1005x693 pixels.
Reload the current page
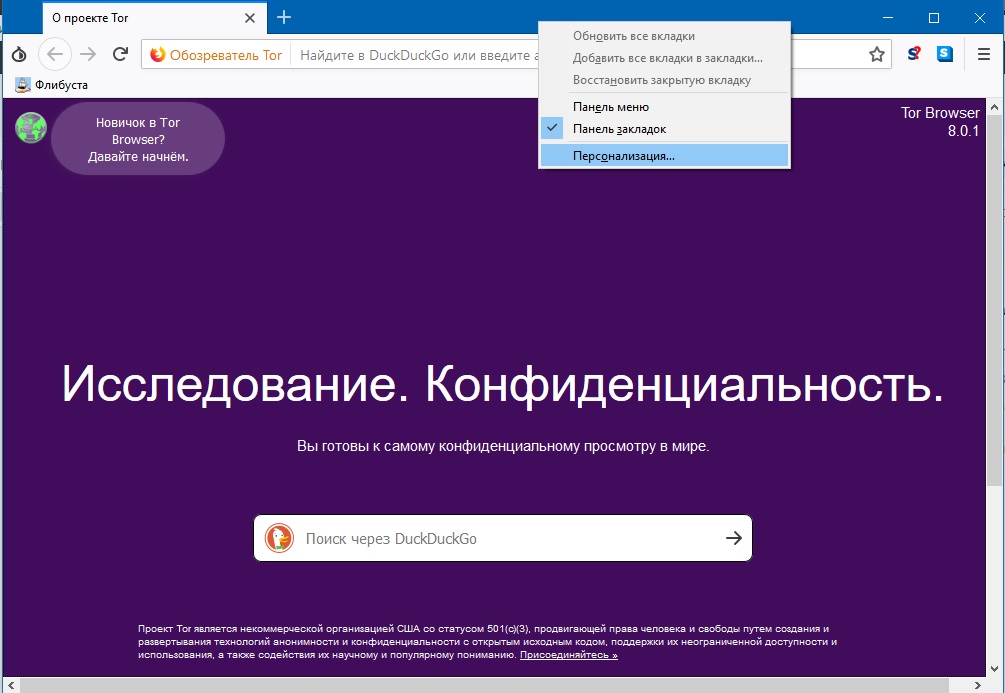pyautogui.click(x=120, y=54)
